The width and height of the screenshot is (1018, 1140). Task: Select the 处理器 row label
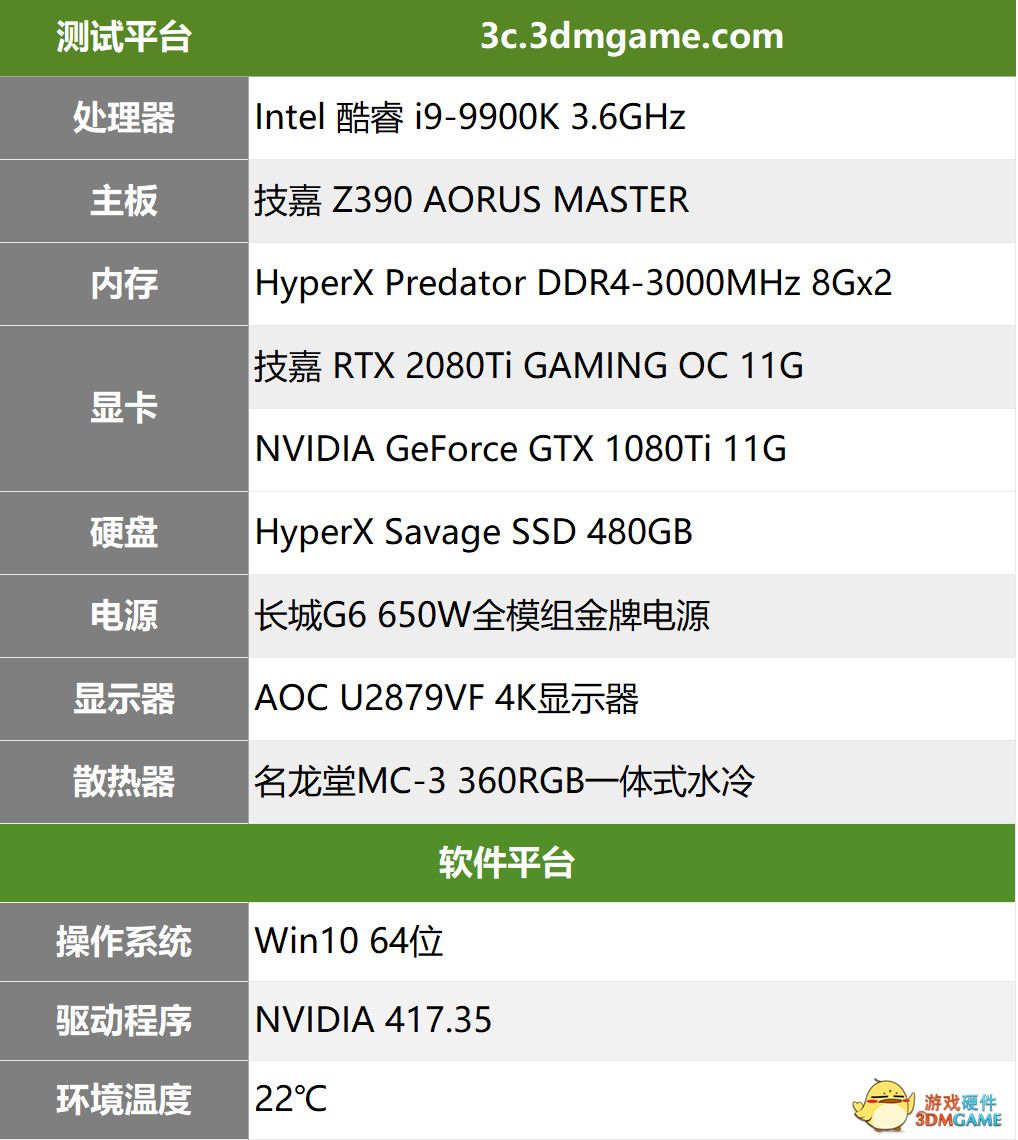[124, 118]
